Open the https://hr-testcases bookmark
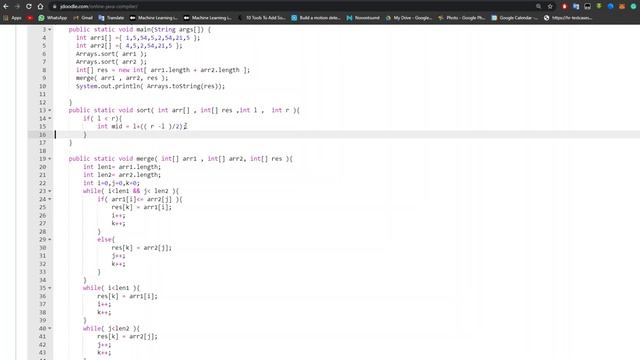 [568, 18]
